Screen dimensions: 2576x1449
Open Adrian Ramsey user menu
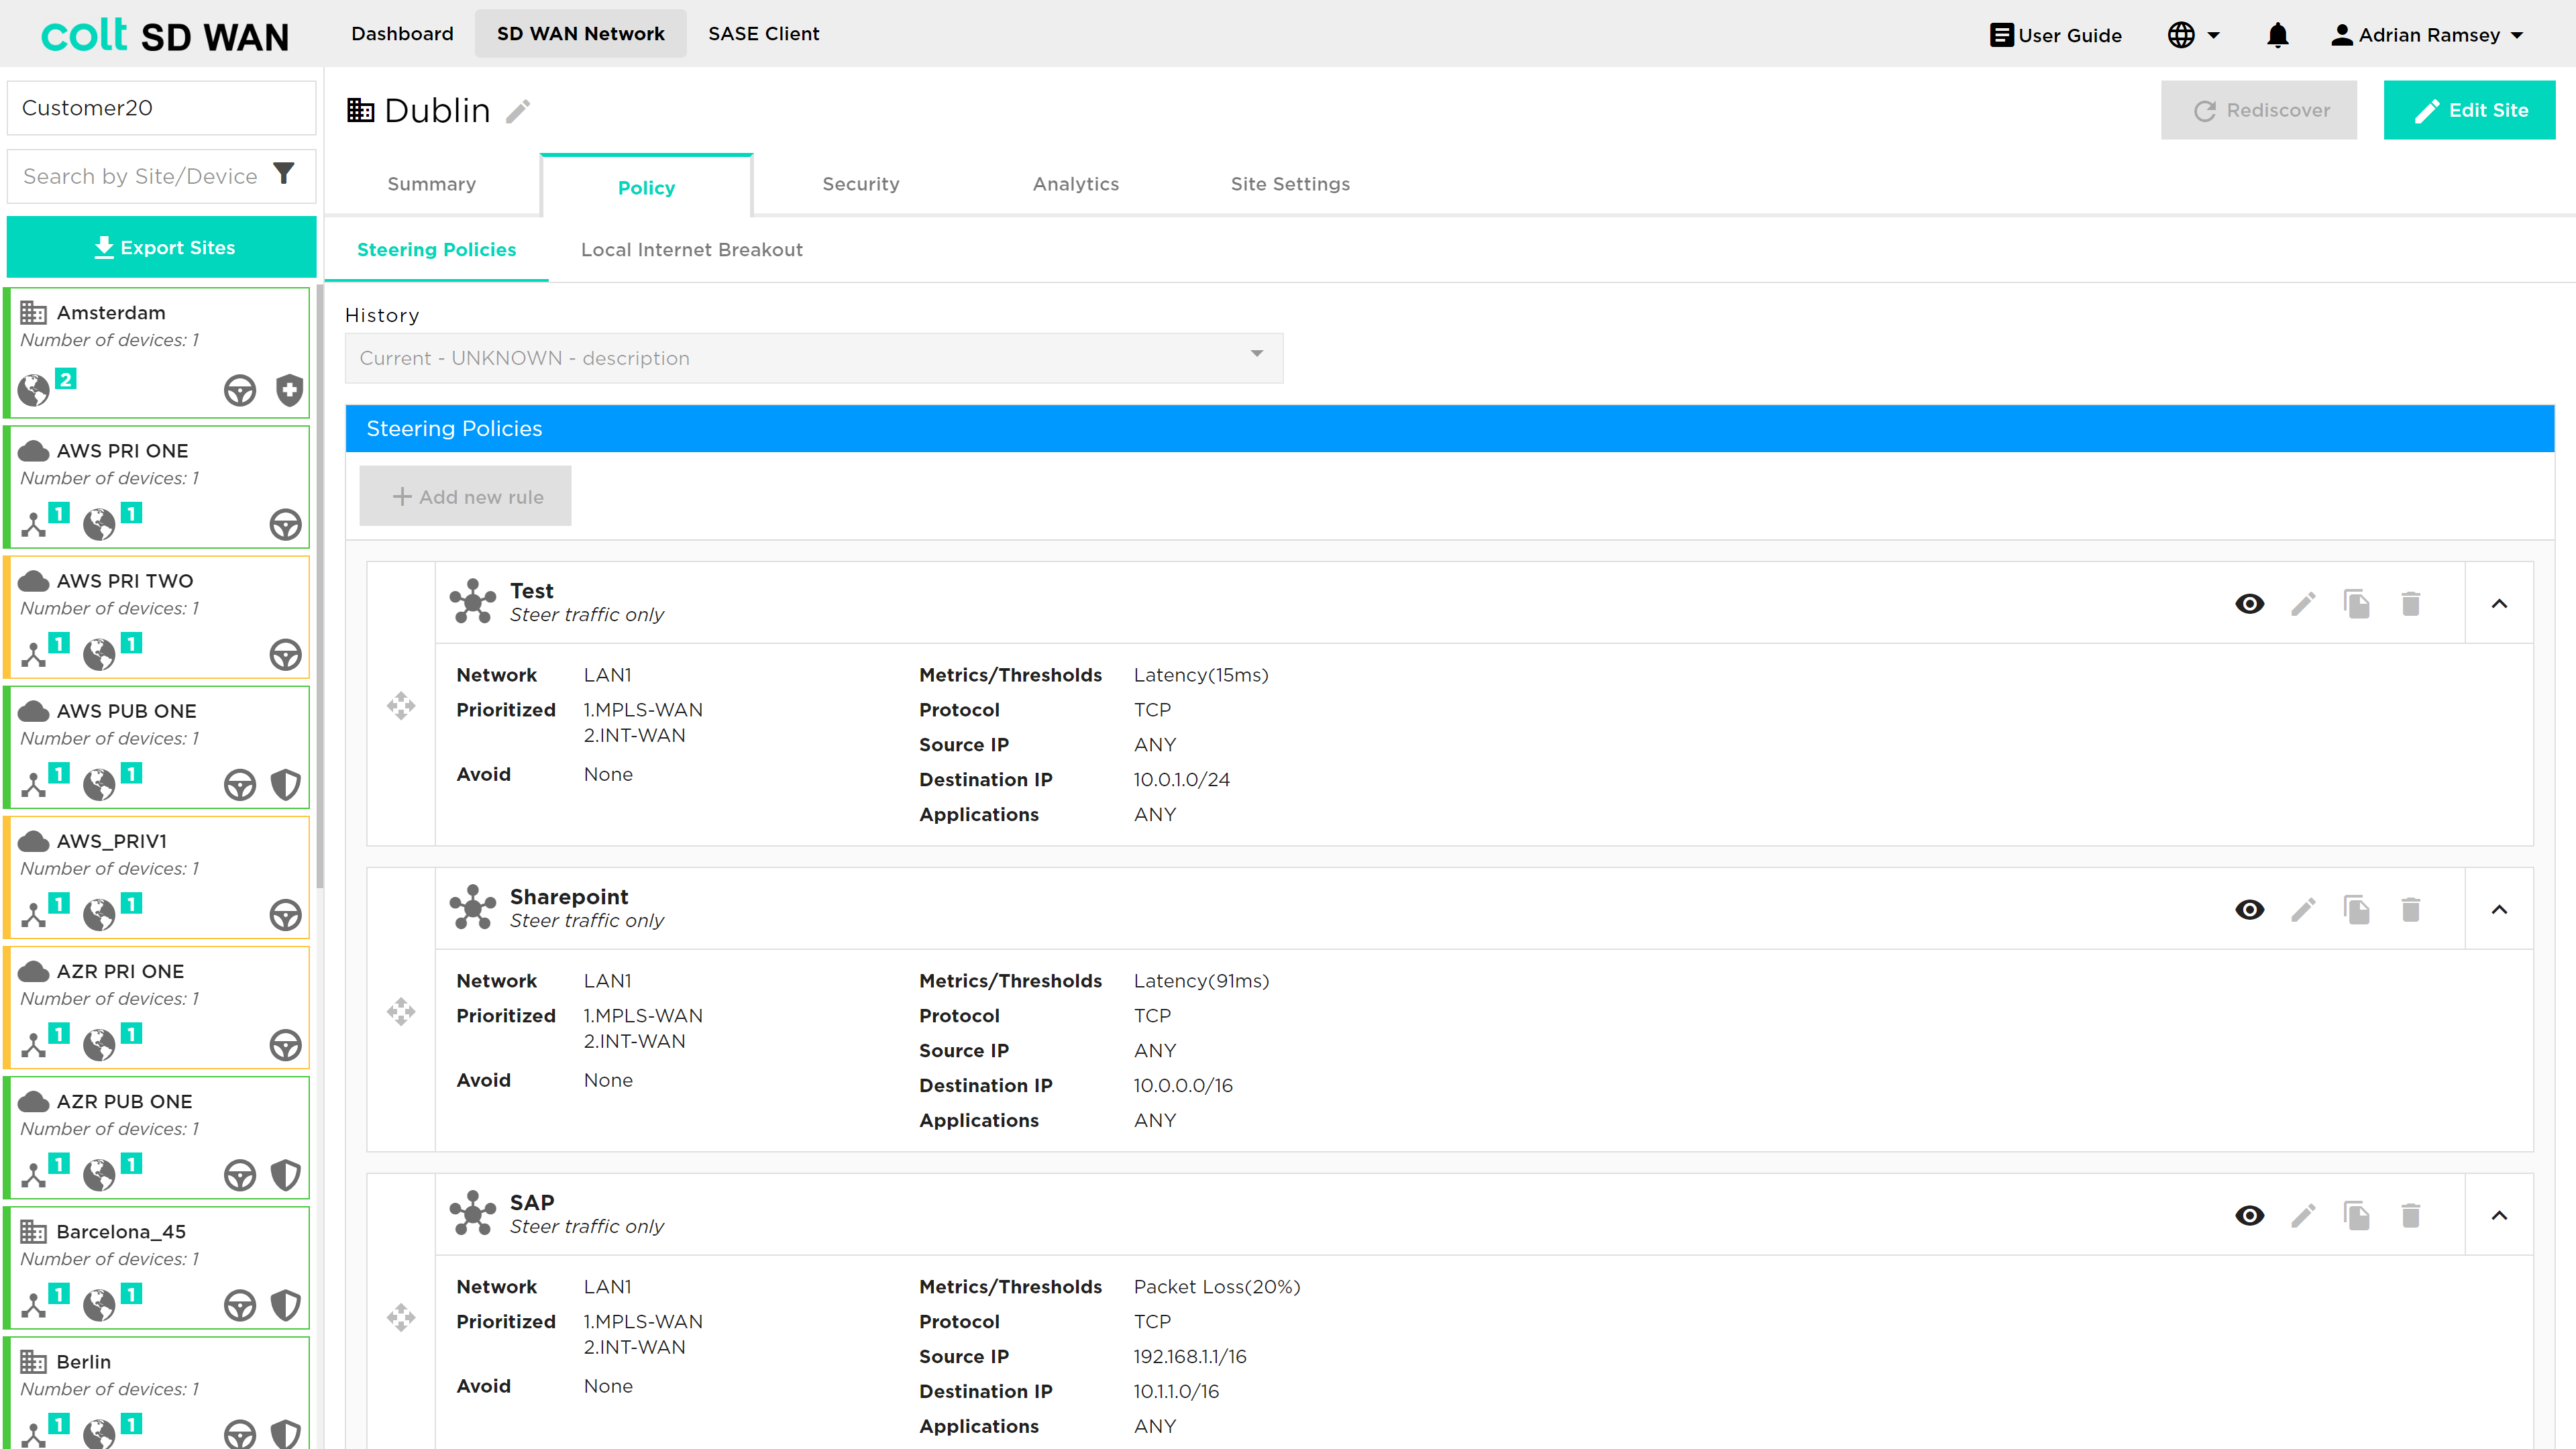click(2427, 35)
